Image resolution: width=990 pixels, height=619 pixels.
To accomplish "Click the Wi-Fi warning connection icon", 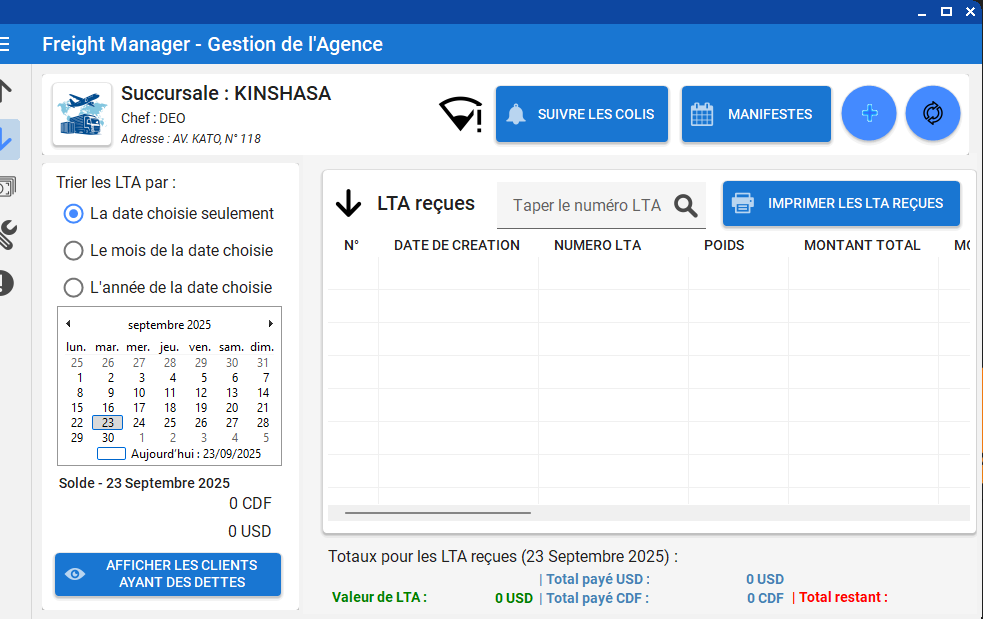I will (x=460, y=114).
